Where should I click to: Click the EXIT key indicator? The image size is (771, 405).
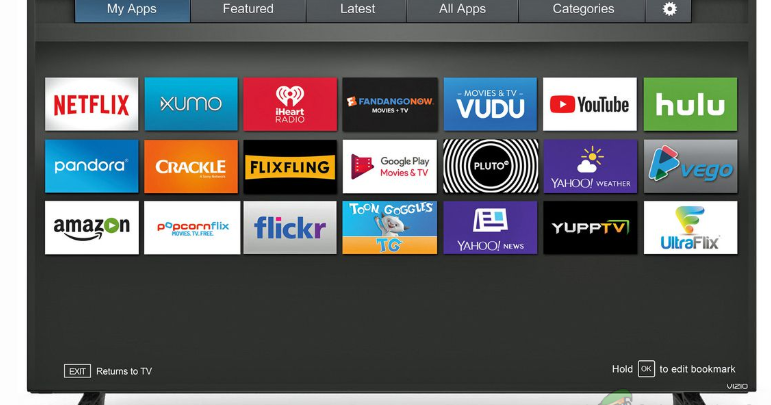pos(77,371)
